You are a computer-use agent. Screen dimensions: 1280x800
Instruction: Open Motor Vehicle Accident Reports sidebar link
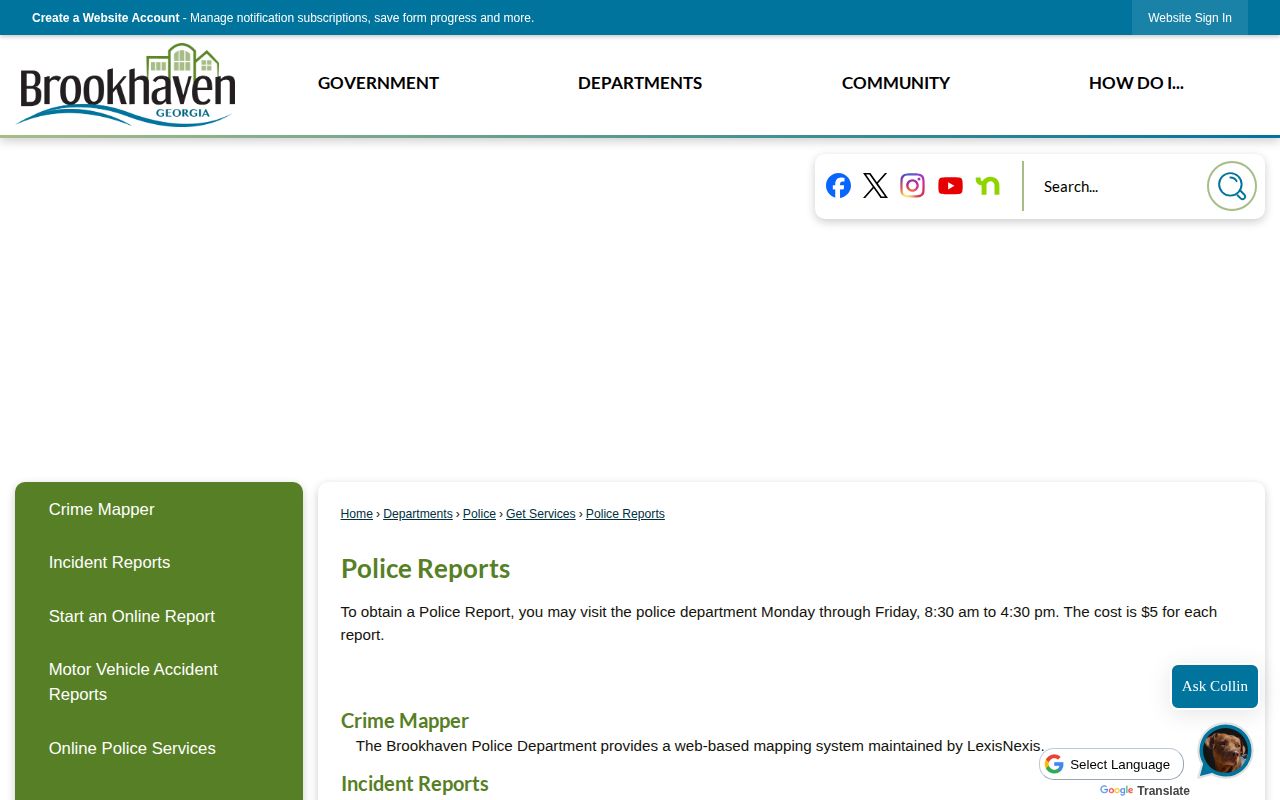(133, 682)
